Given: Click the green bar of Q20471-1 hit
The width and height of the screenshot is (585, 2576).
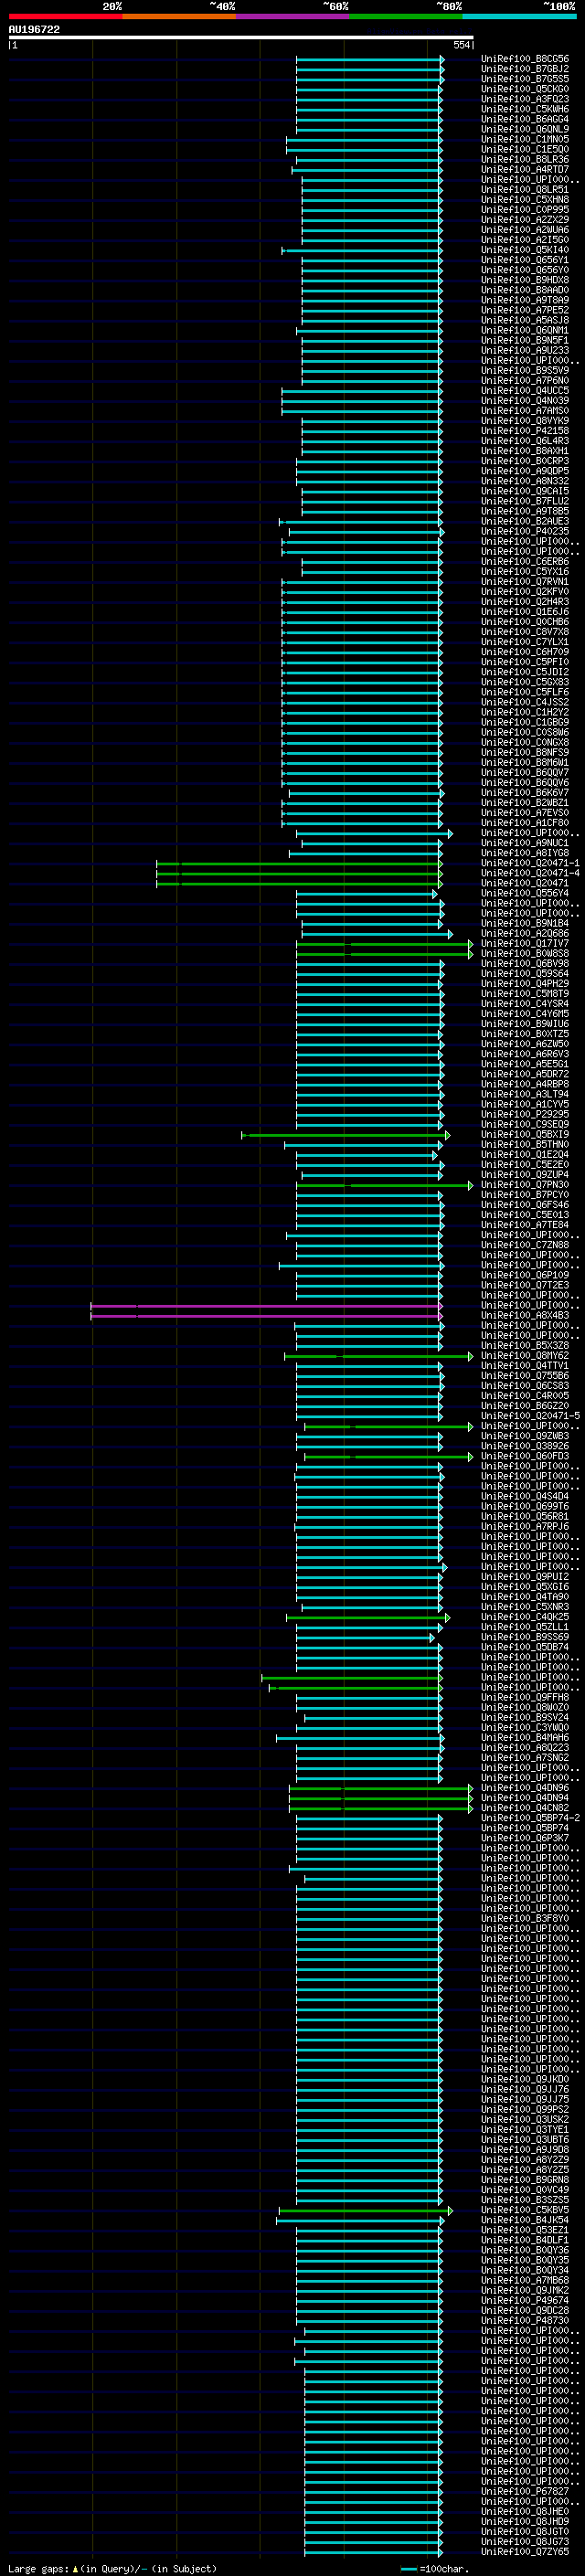Looking at the screenshot, I should (x=299, y=863).
